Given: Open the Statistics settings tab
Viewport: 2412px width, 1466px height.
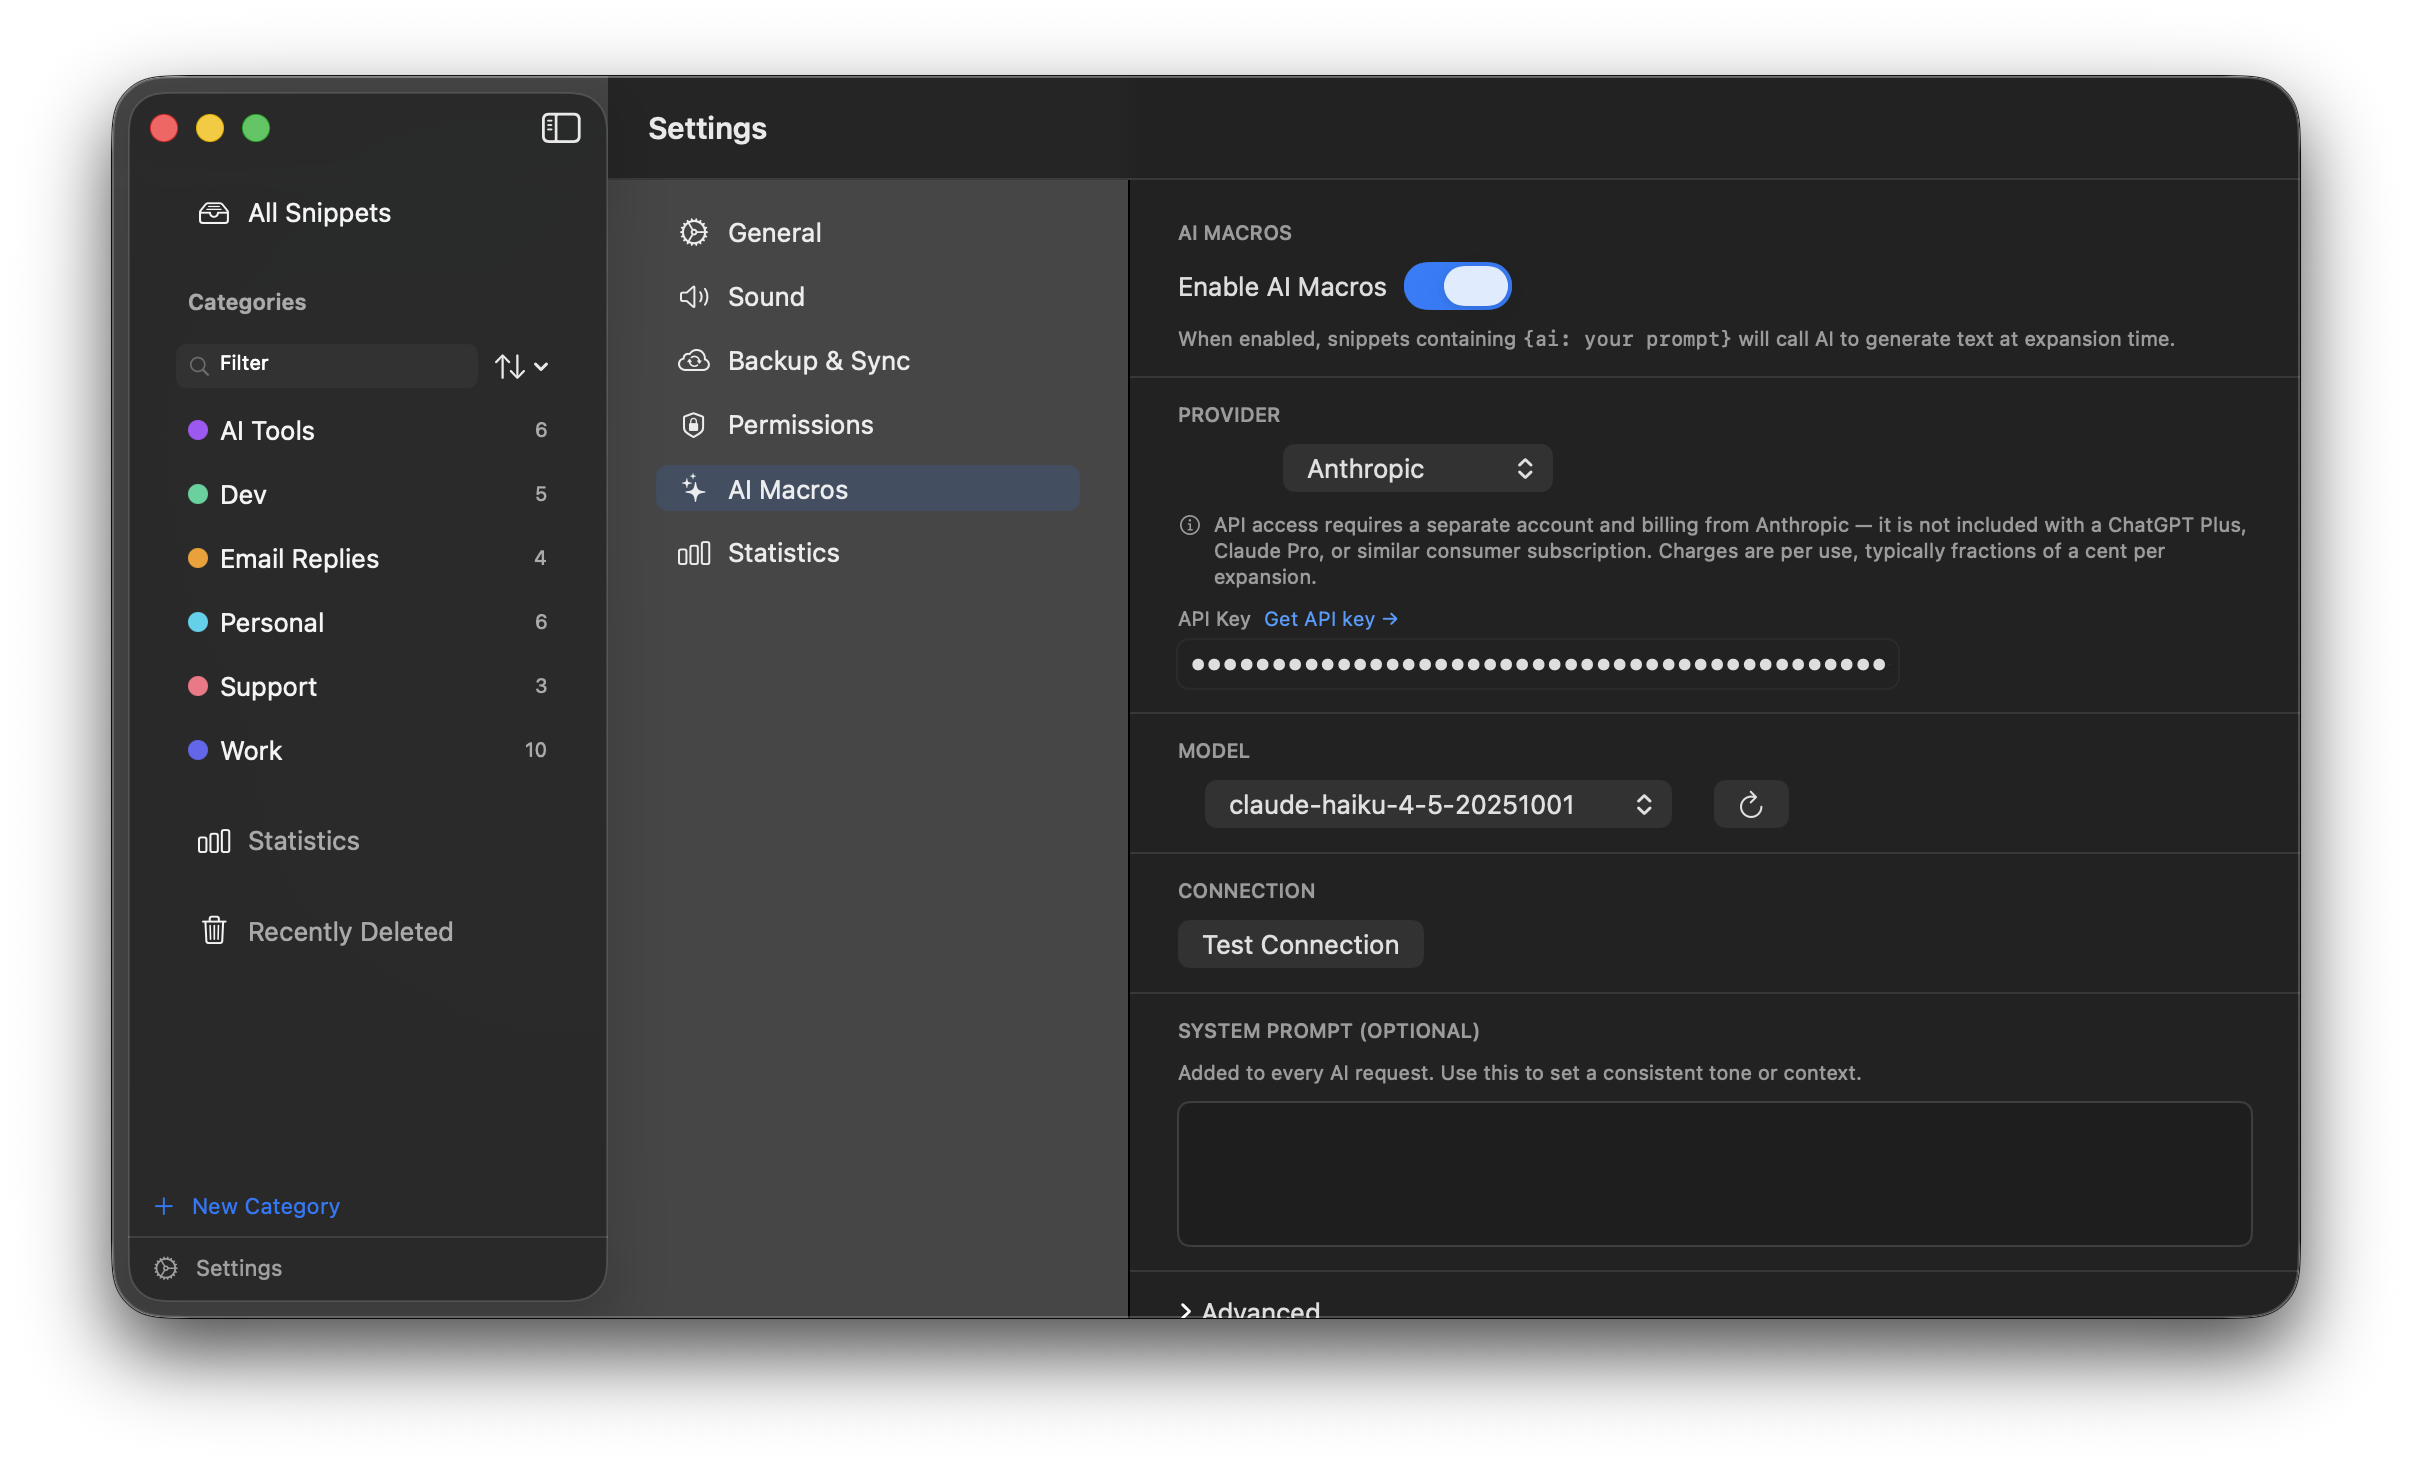Looking at the screenshot, I should pyautogui.click(x=867, y=553).
